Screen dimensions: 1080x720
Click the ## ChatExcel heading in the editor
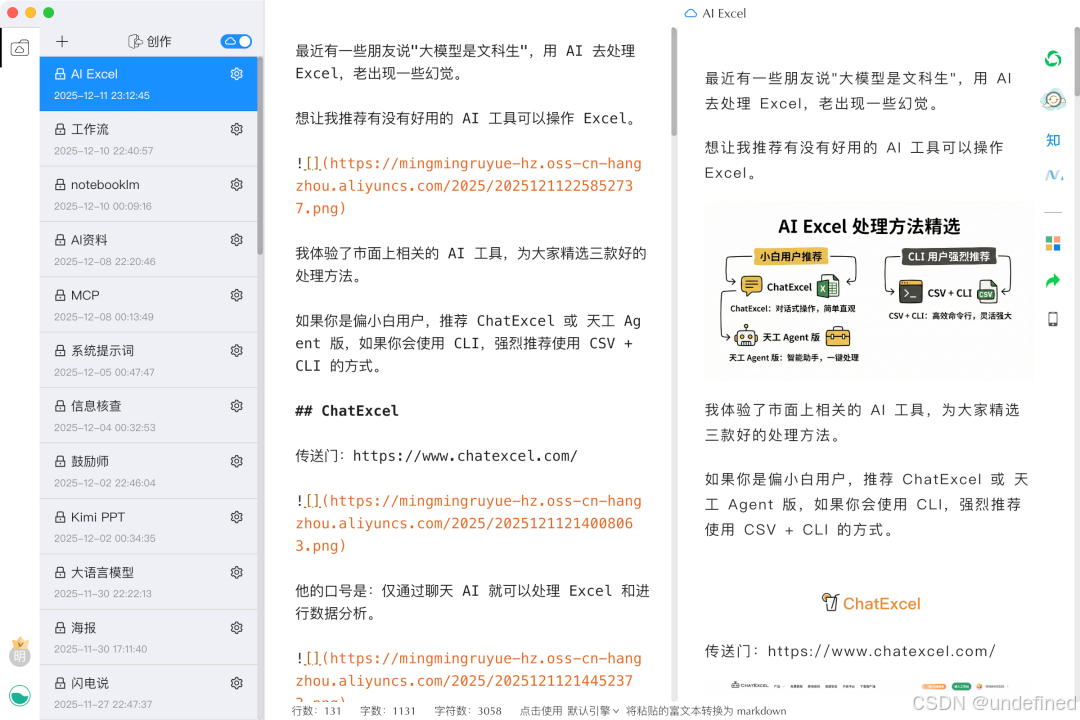(347, 411)
